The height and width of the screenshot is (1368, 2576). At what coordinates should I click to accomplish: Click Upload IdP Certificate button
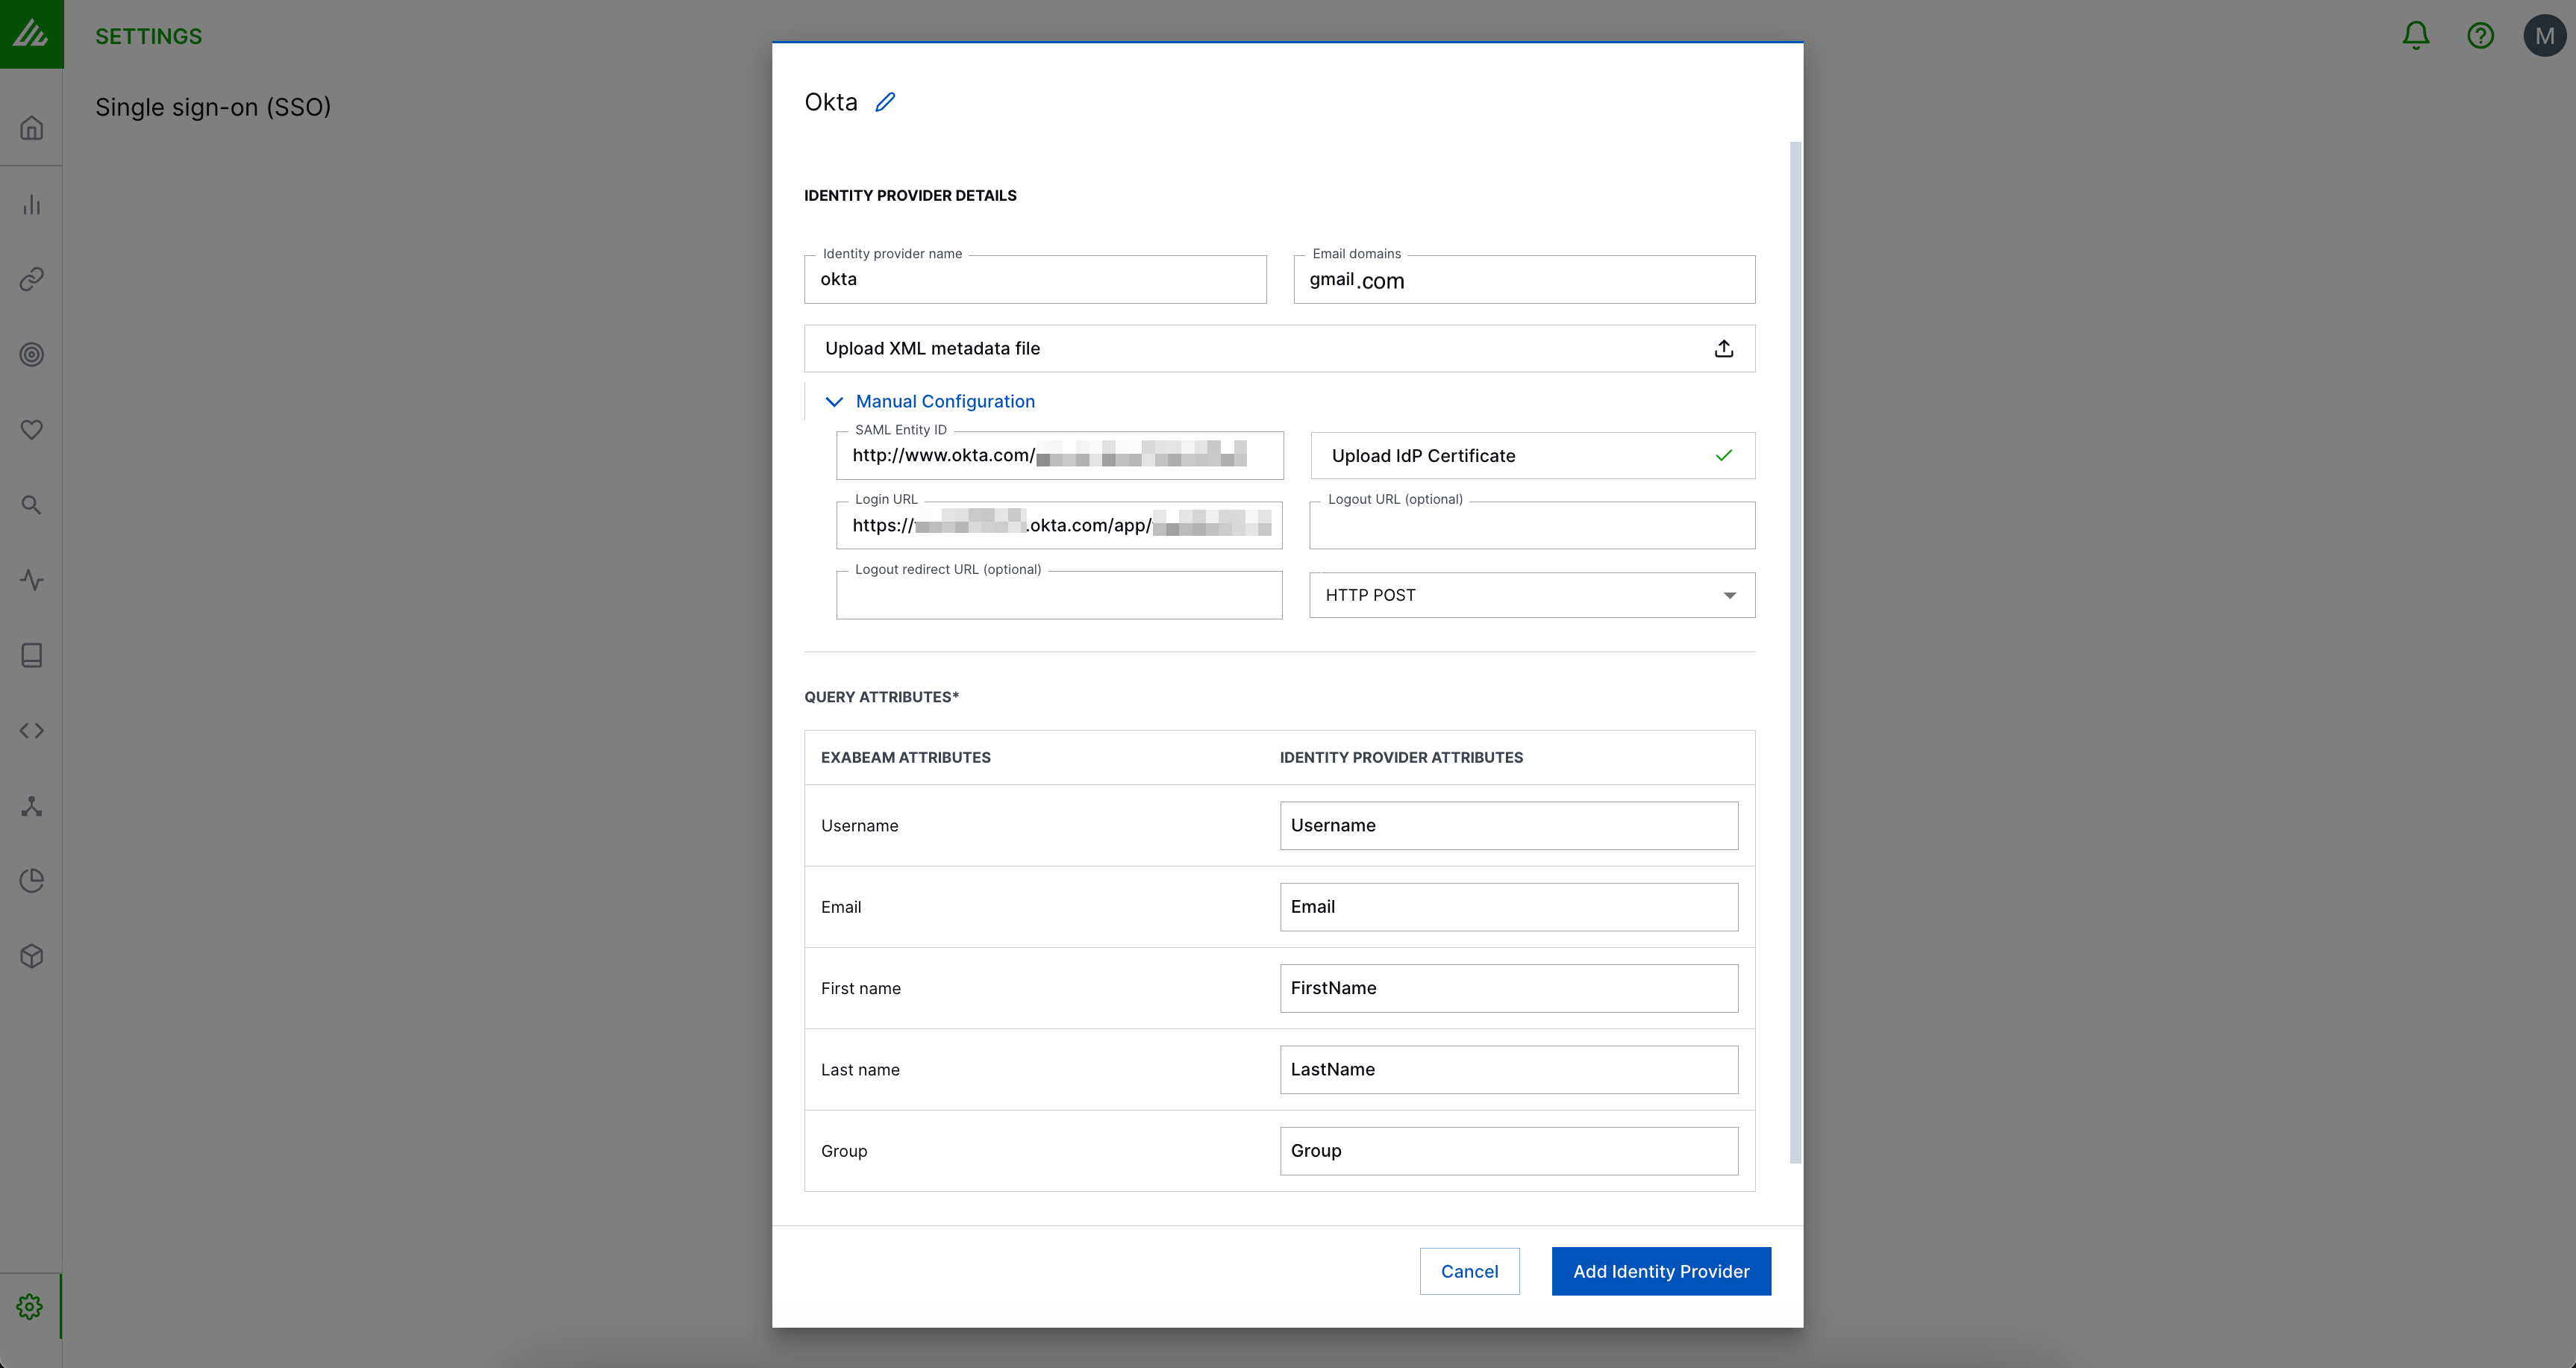point(1532,455)
